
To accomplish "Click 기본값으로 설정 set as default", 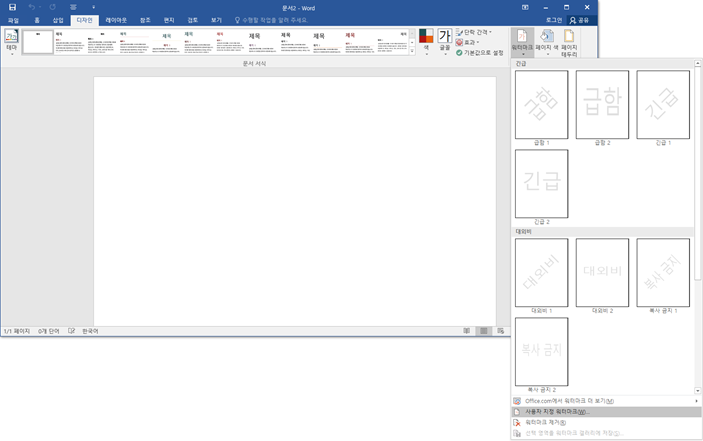I will click(x=480, y=53).
